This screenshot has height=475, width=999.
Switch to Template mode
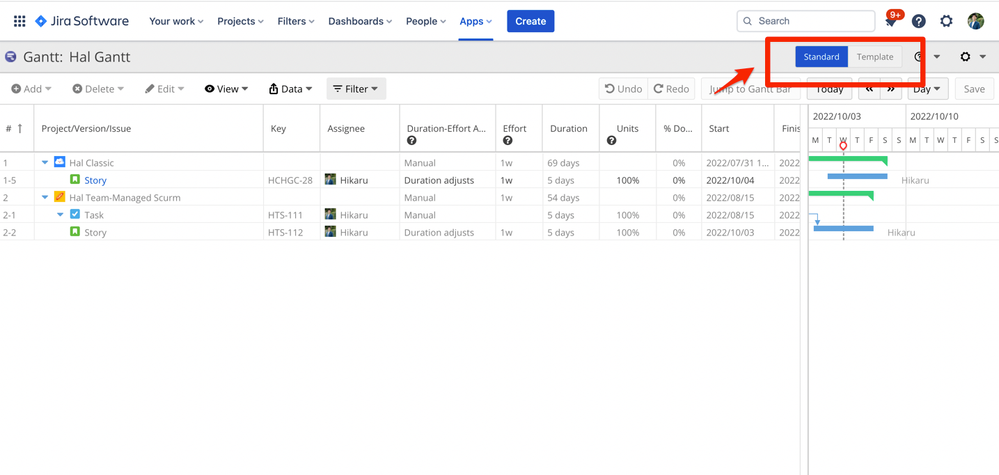pyautogui.click(x=875, y=57)
